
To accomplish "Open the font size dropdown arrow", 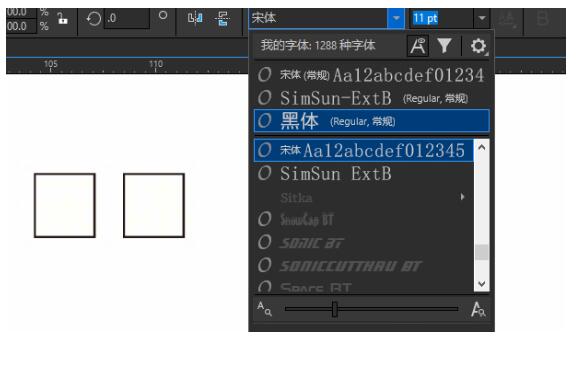I will pos(482,18).
